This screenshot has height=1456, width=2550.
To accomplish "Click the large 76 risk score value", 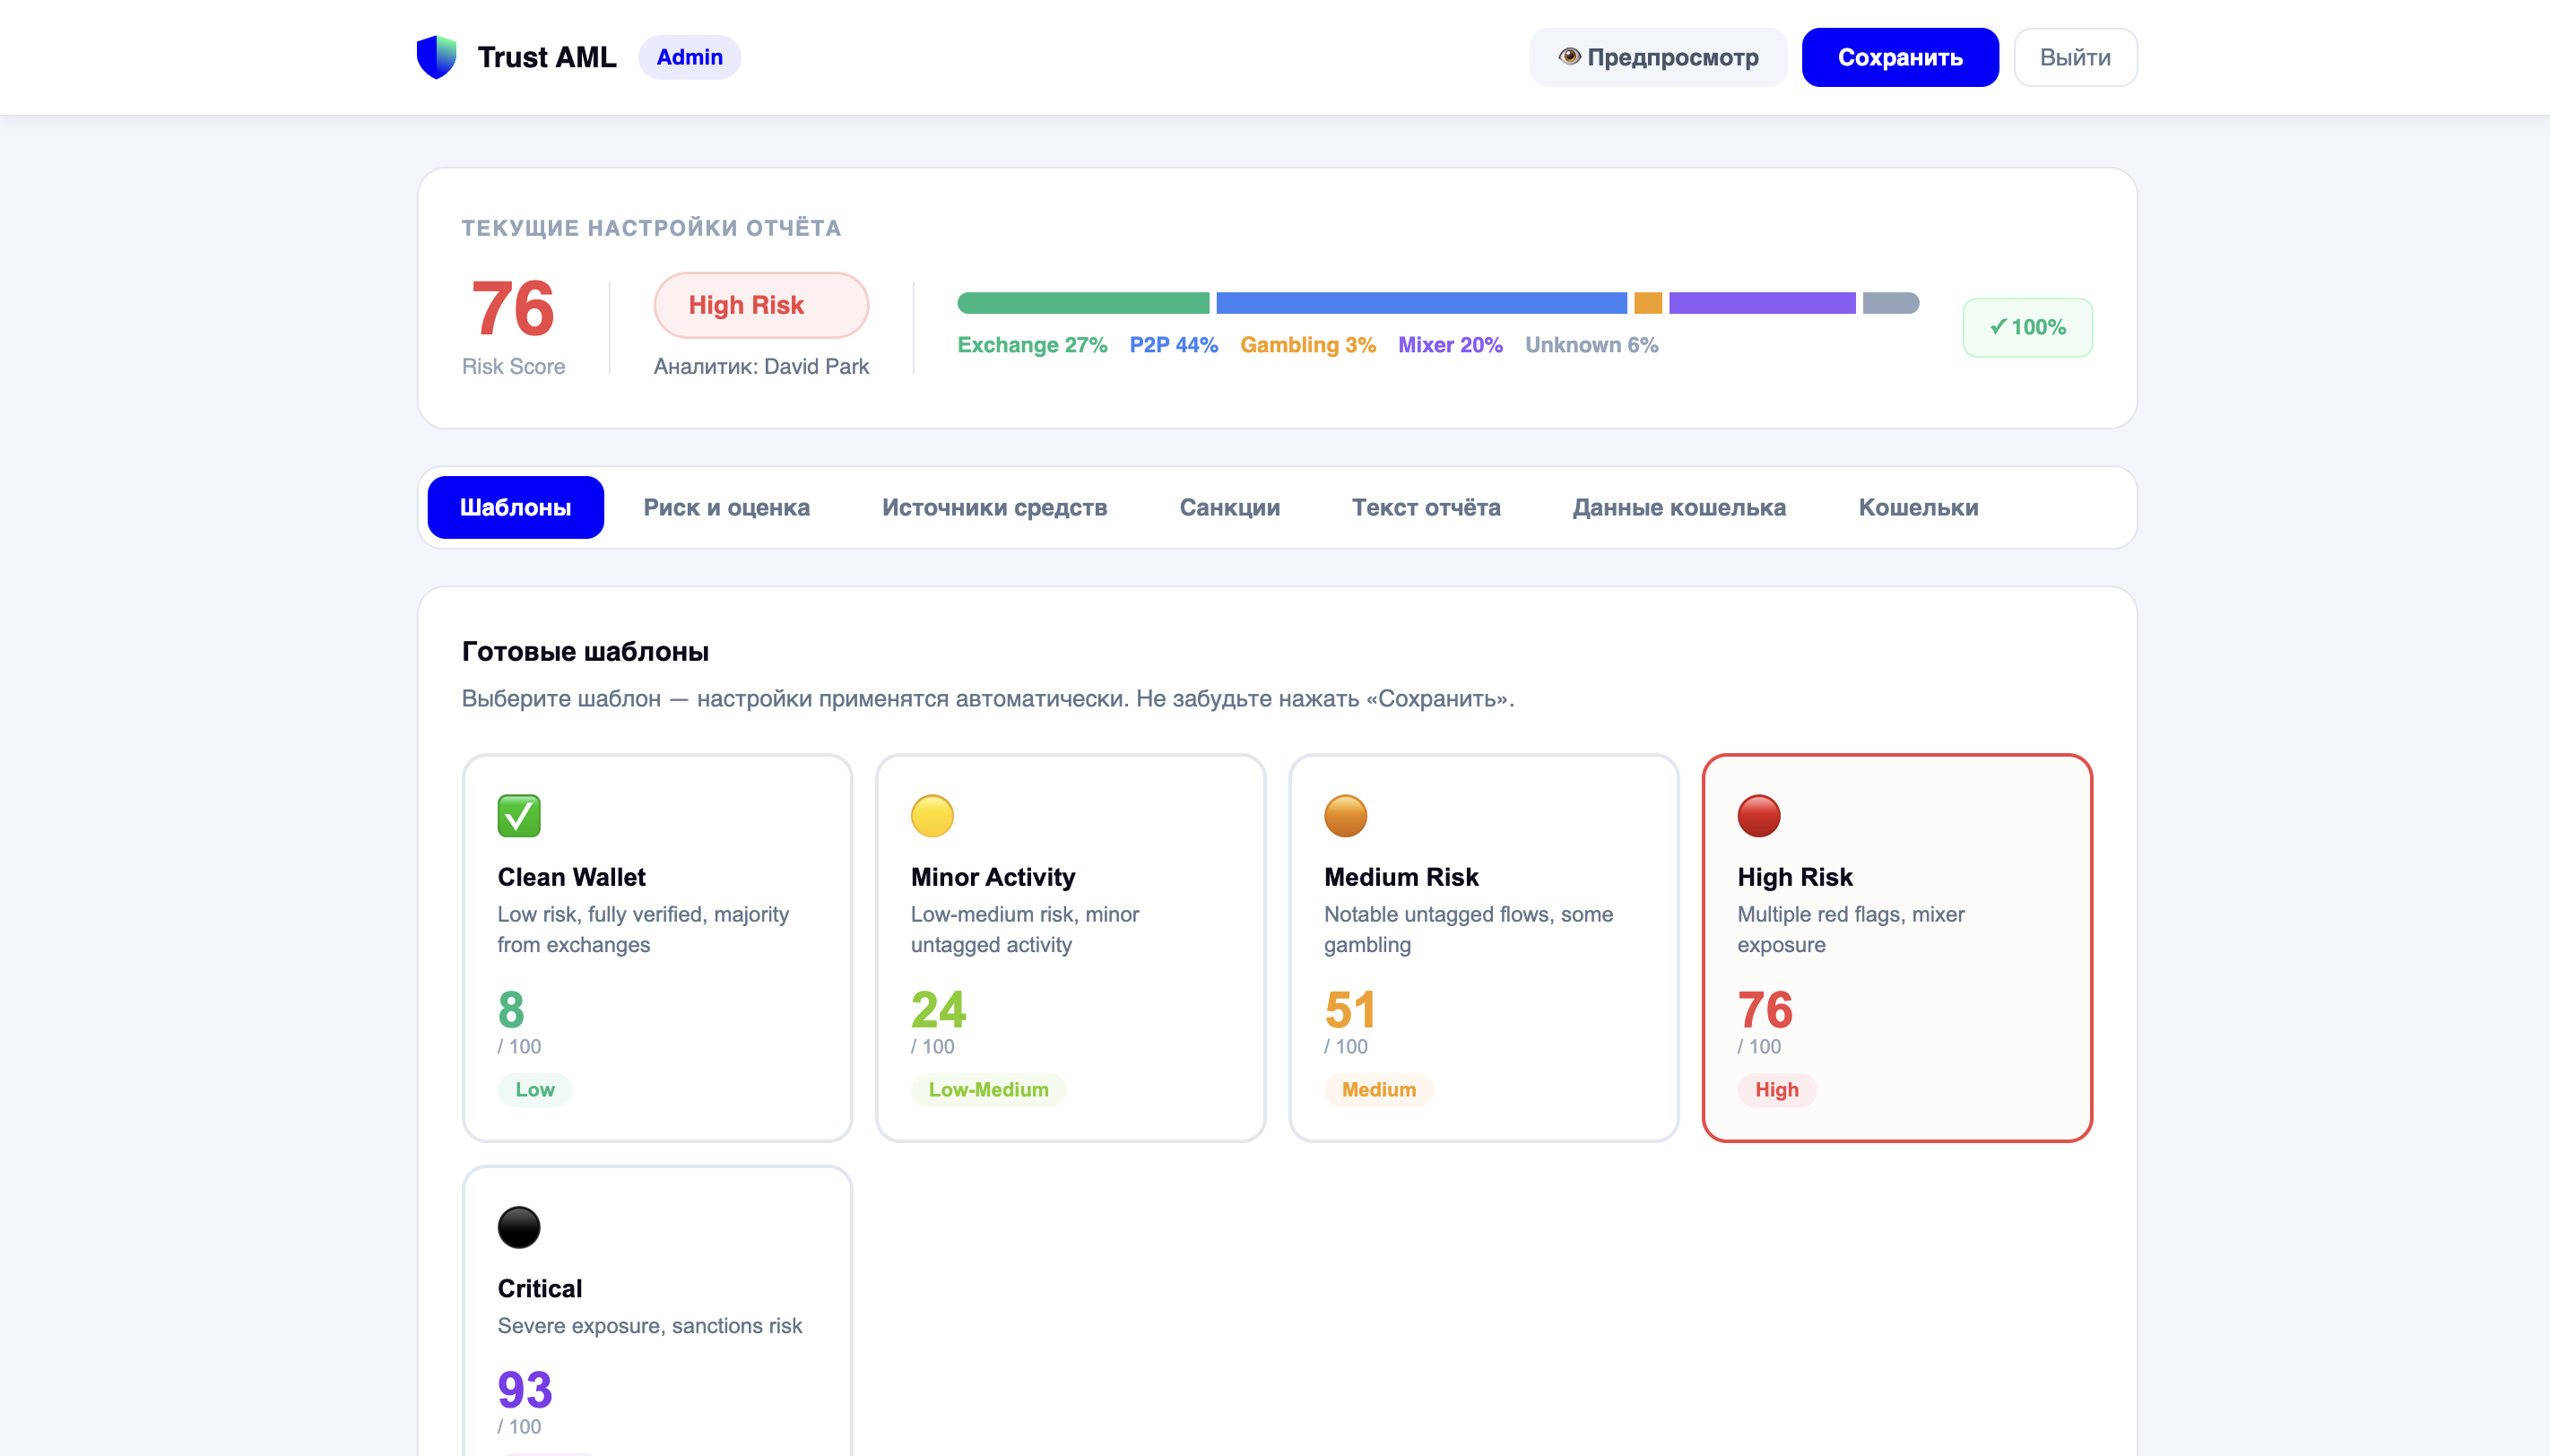I will [513, 308].
